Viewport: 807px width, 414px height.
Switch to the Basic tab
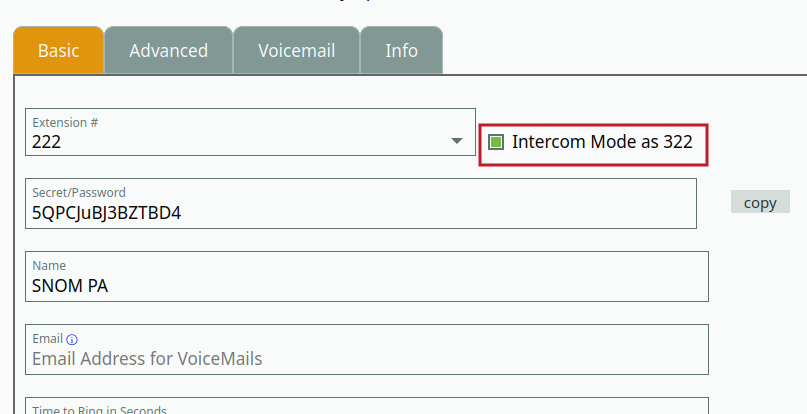[58, 50]
